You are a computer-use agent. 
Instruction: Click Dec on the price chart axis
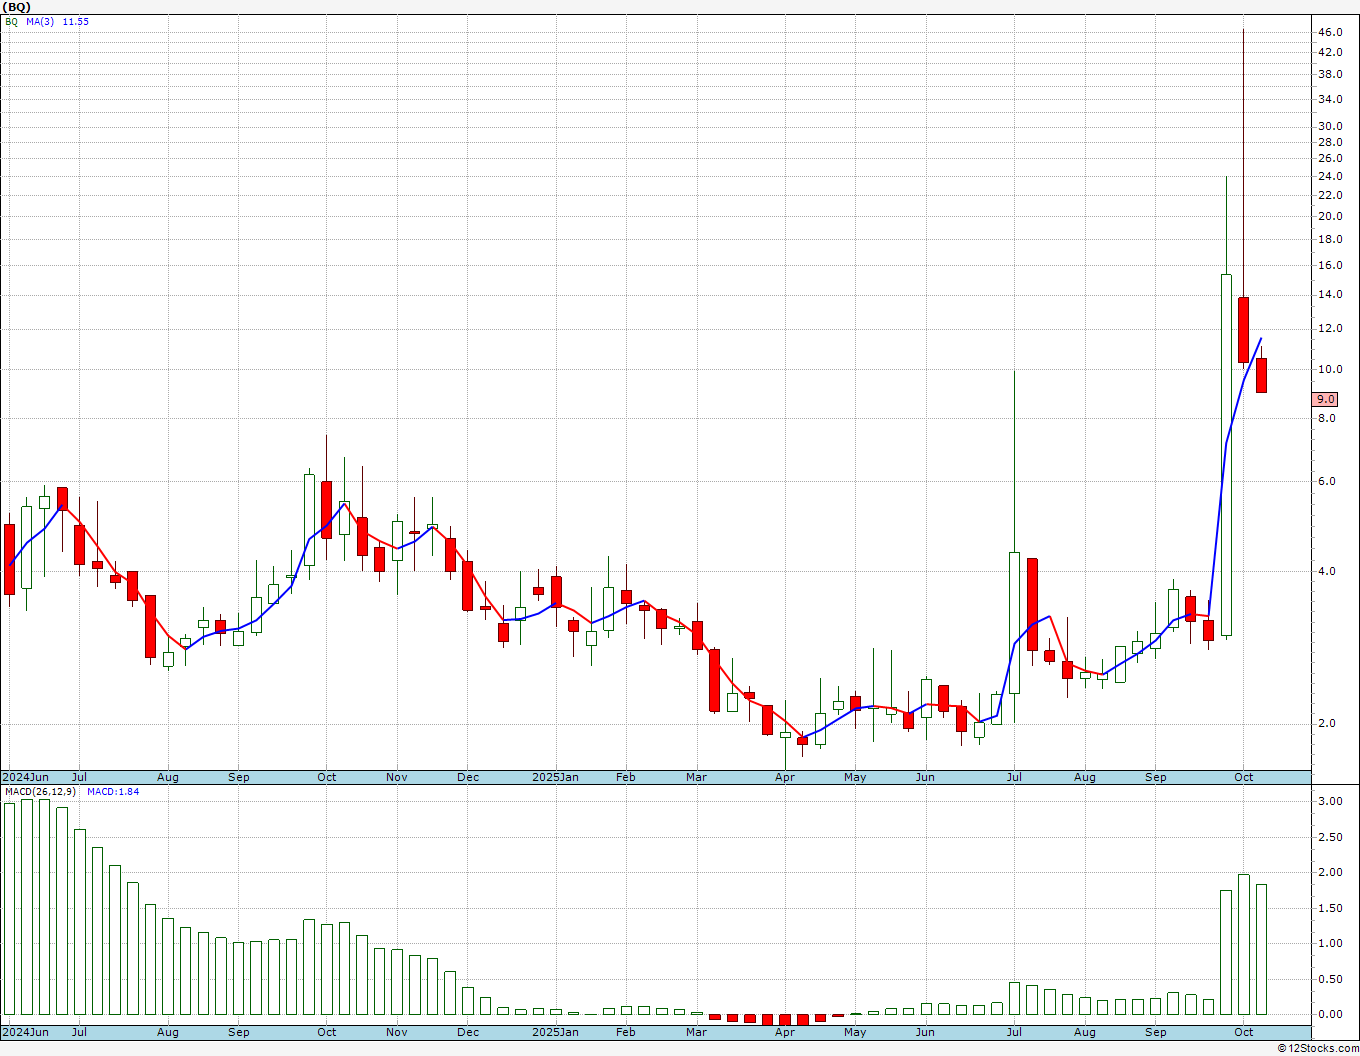pos(468,777)
